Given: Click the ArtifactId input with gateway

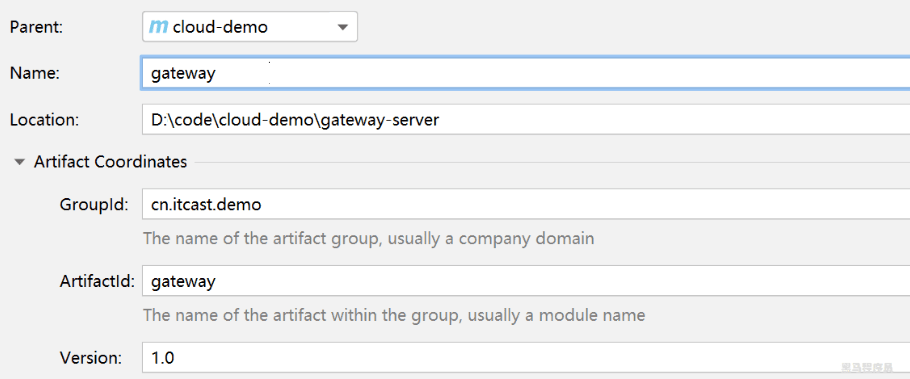Looking at the screenshot, I should coord(526,281).
